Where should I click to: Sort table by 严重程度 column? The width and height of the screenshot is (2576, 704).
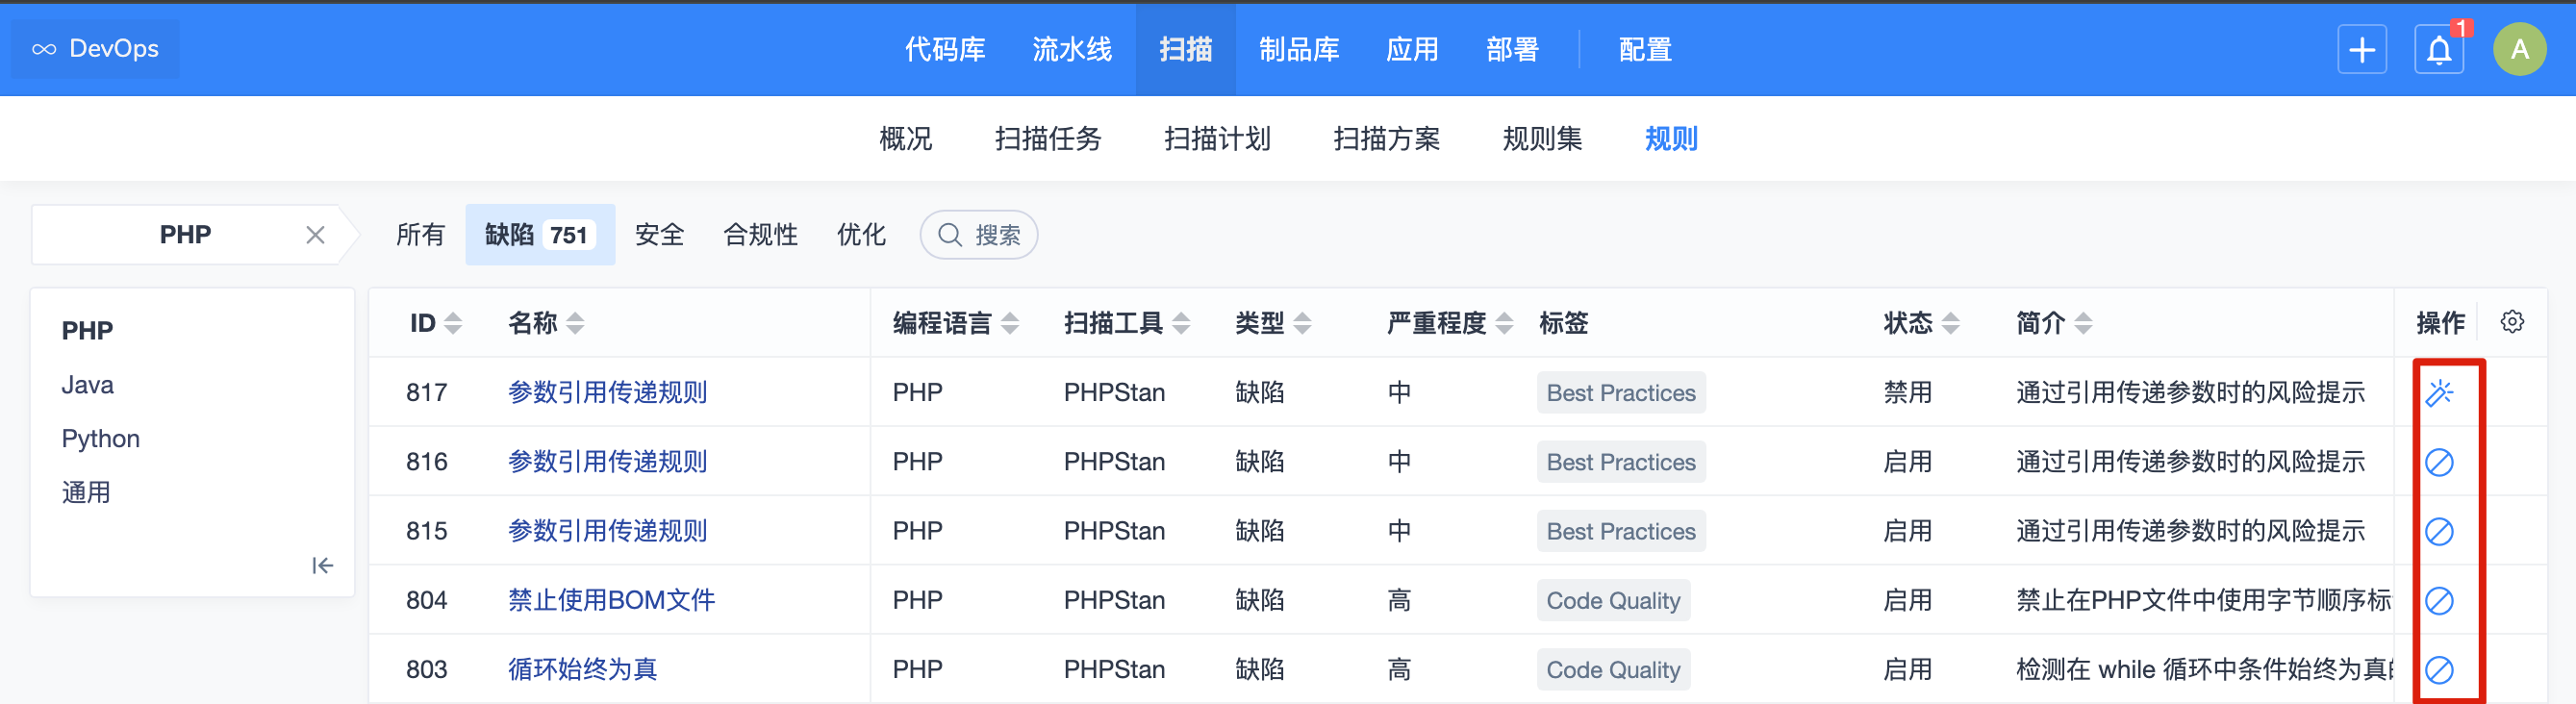click(x=1450, y=323)
